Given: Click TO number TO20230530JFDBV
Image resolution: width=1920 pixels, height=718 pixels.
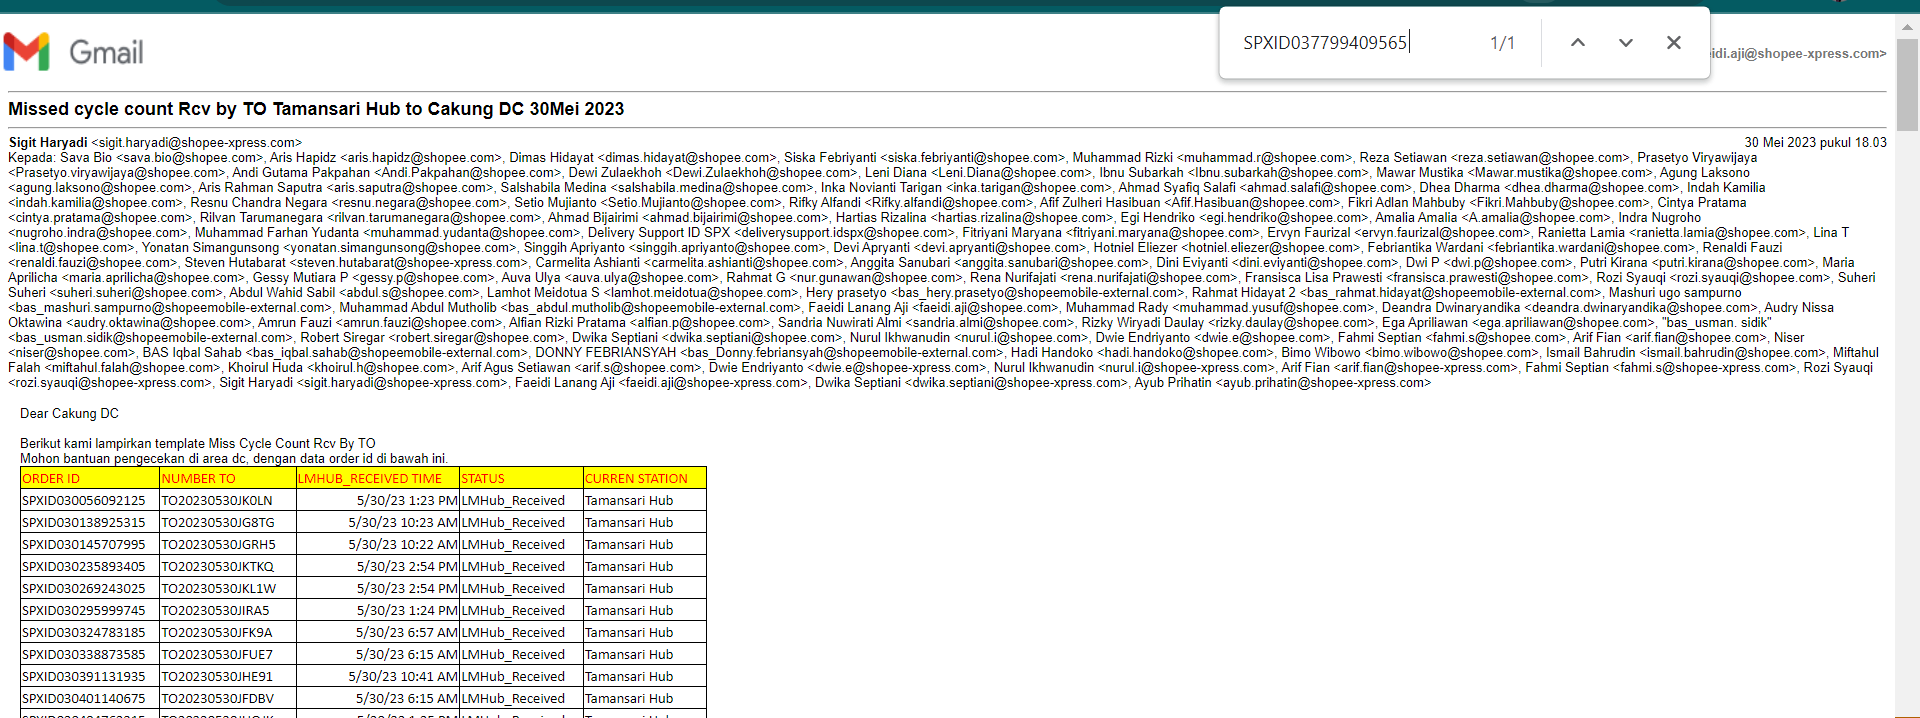Looking at the screenshot, I should 218,699.
